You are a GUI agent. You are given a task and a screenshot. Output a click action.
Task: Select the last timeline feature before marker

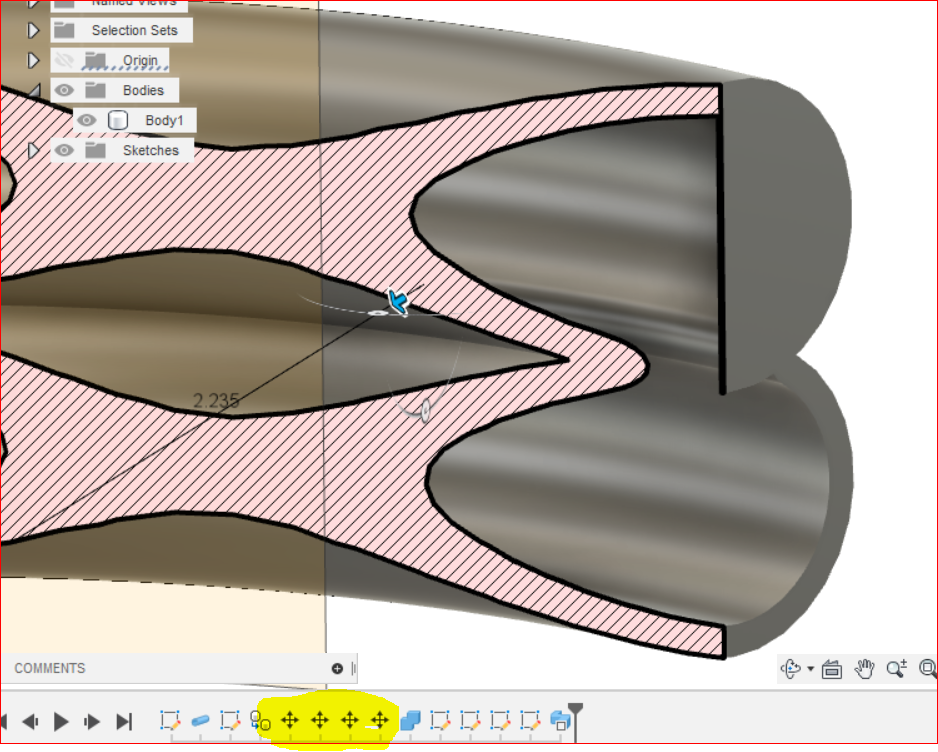click(560, 721)
